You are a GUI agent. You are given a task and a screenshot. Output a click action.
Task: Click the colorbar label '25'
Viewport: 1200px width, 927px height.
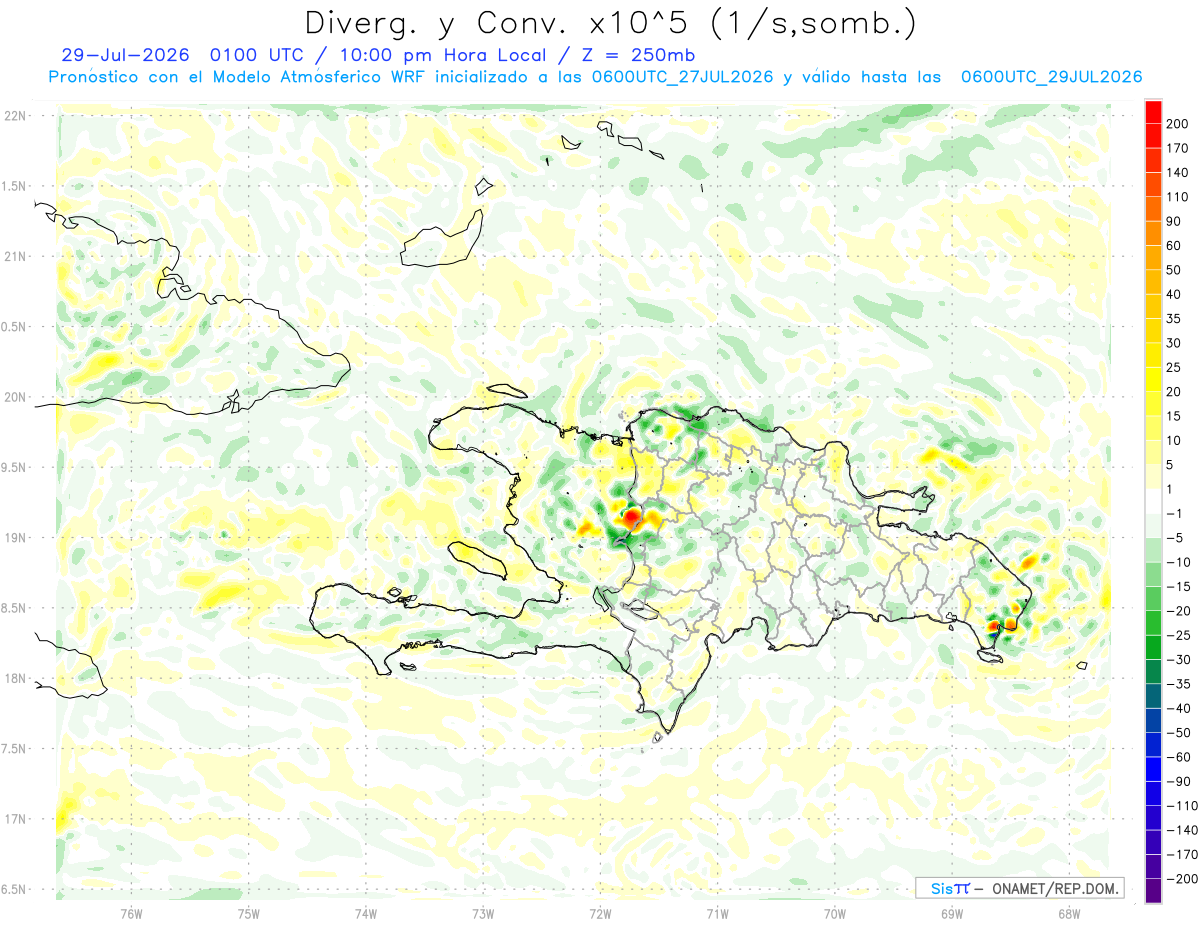(1174, 367)
